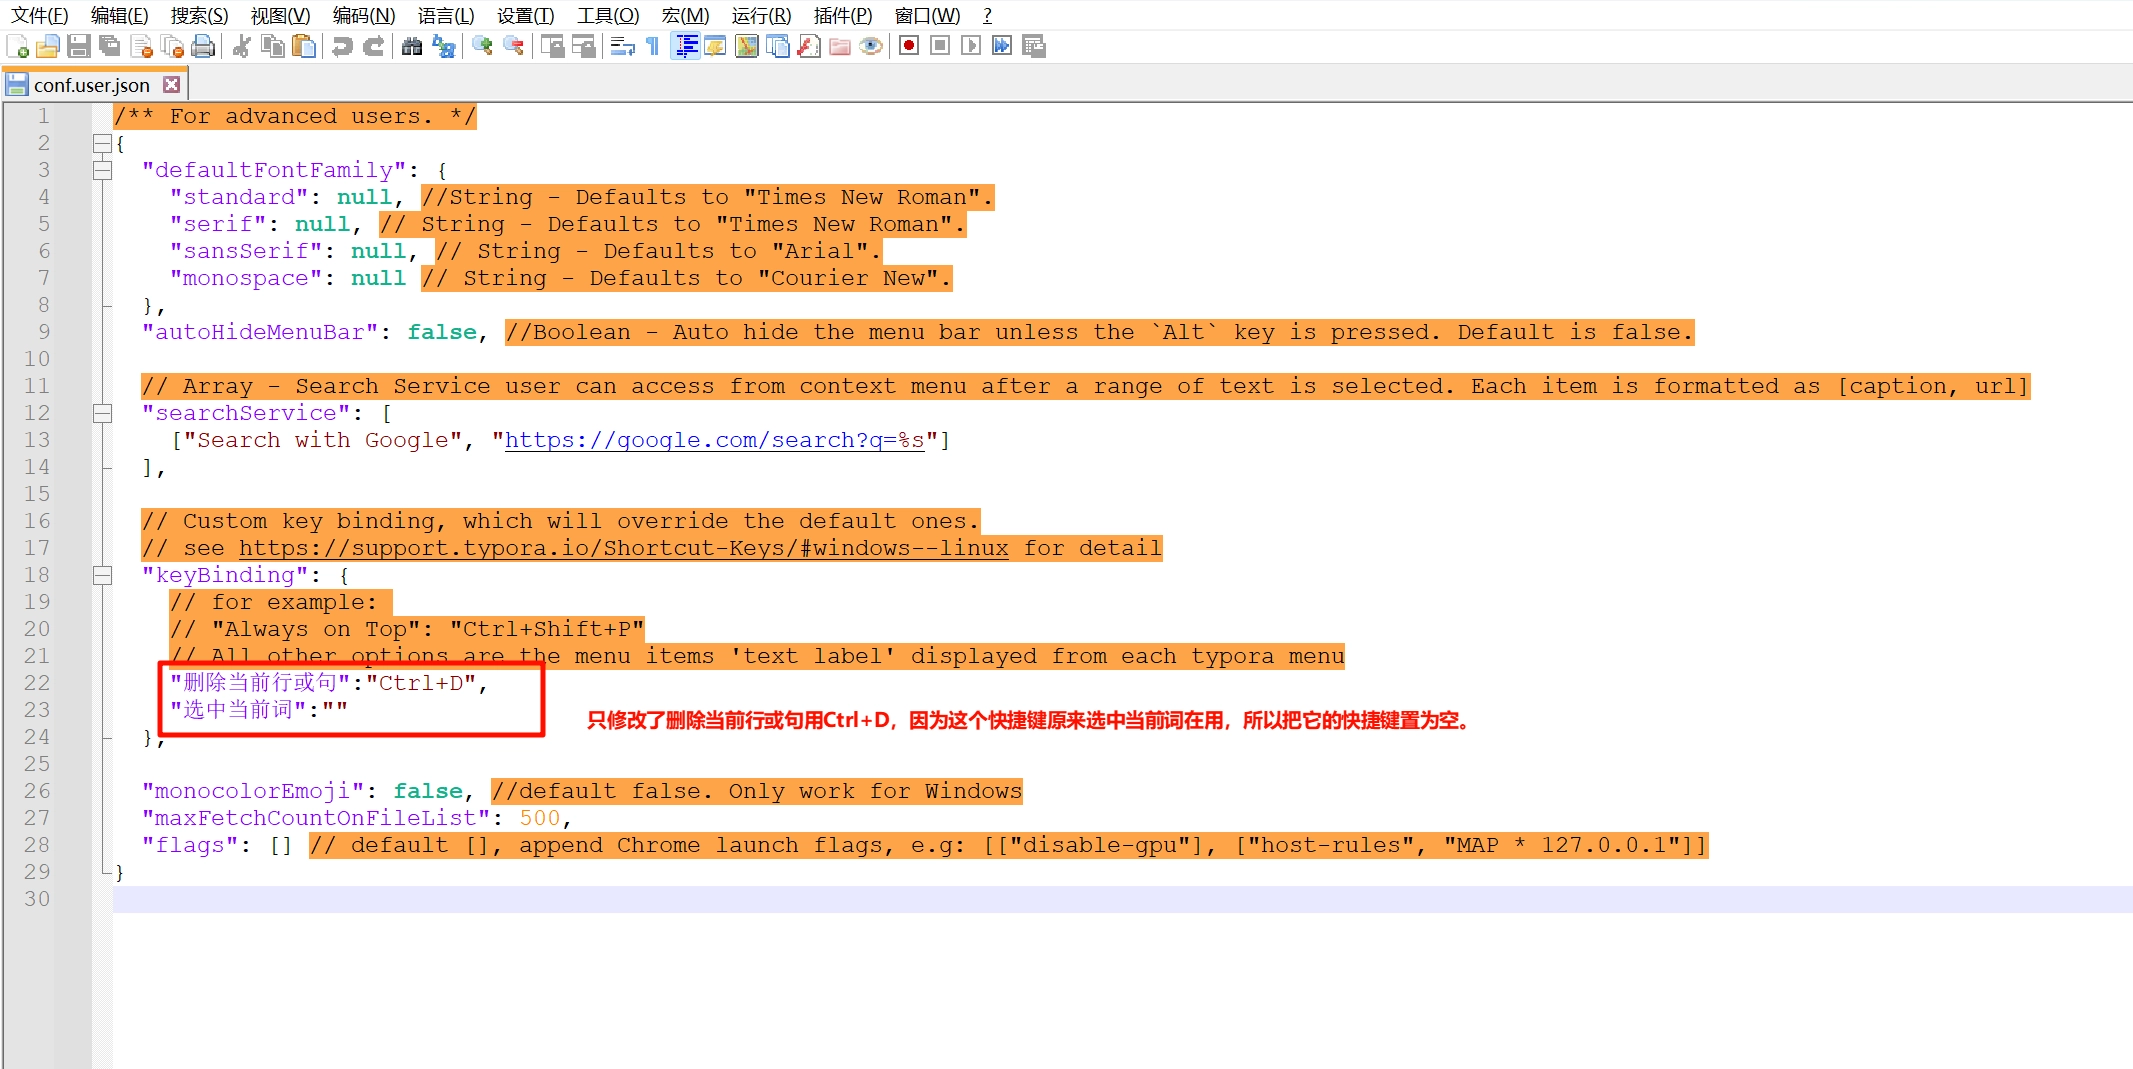Open Find with the binoculars icon
This screenshot has width=2133, height=1069.
coord(412,46)
